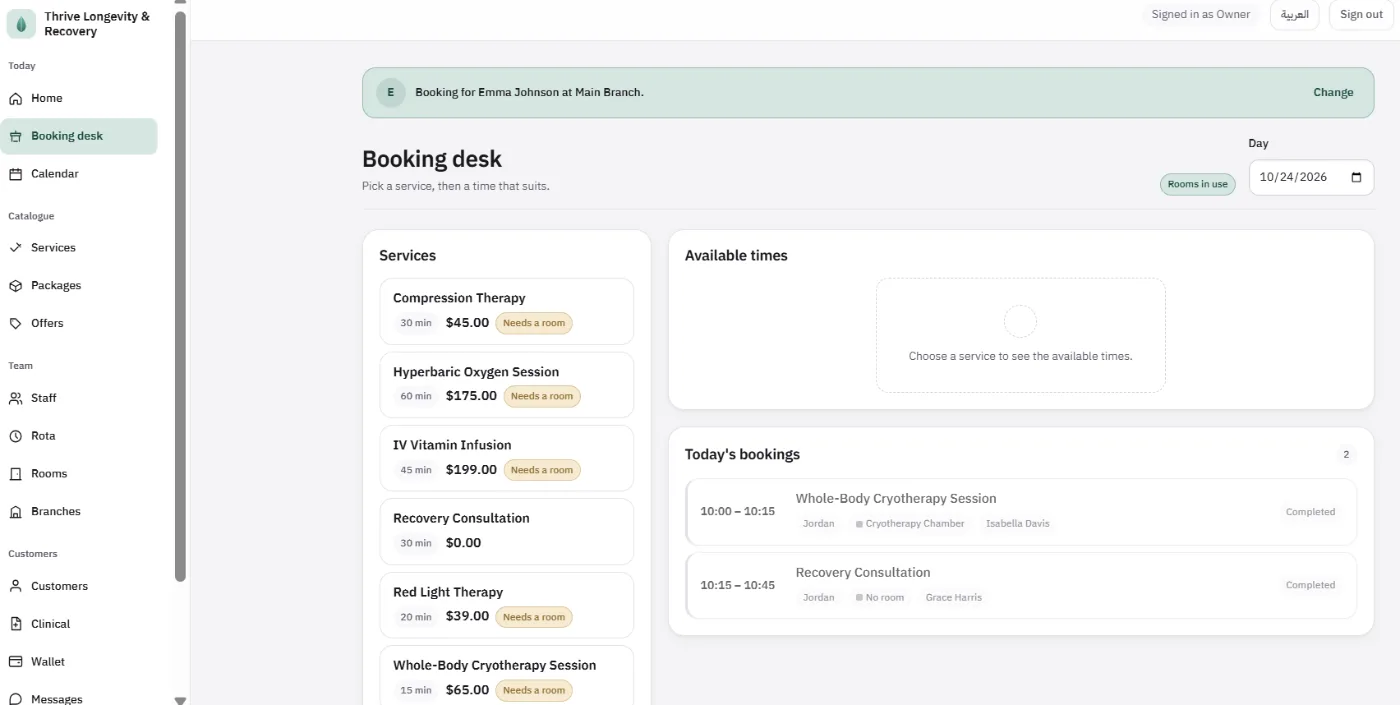Click the No room tag
1400x705 pixels.
880,598
